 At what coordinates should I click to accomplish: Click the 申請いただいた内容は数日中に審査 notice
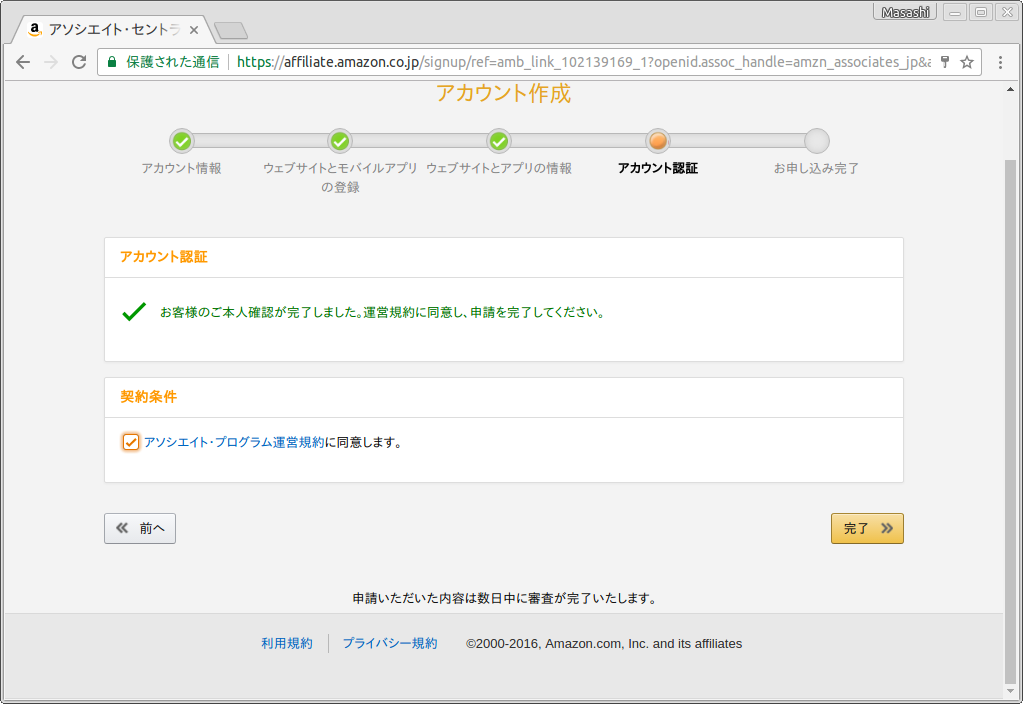tap(504, 598)
